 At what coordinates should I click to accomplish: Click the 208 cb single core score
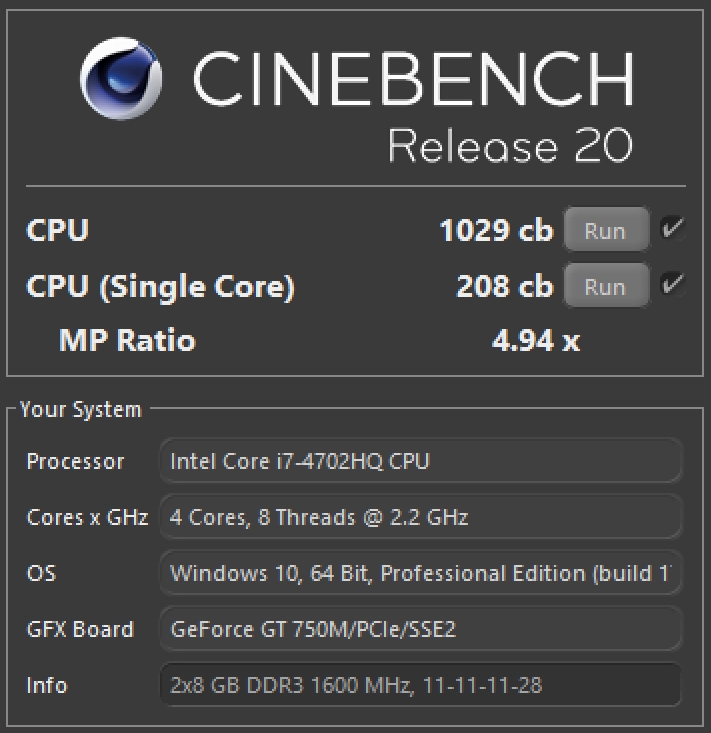tap(504, 287)
